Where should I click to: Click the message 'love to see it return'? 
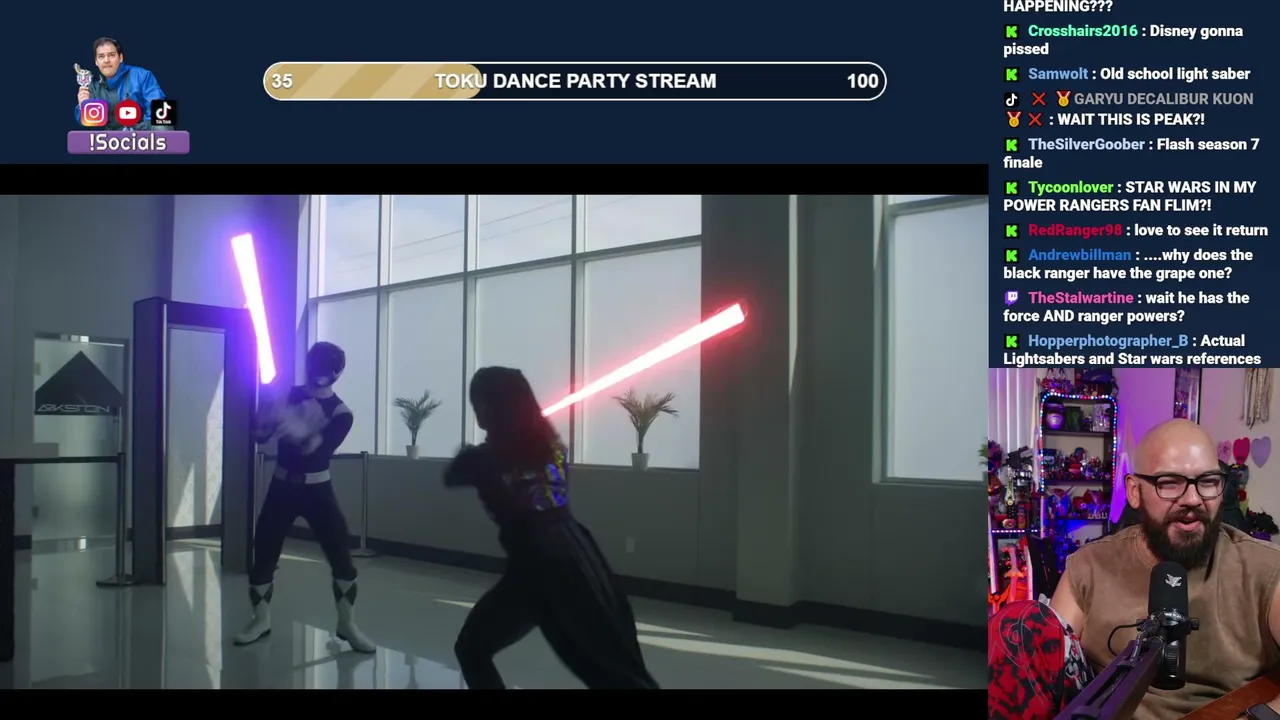click(1201, 230)
